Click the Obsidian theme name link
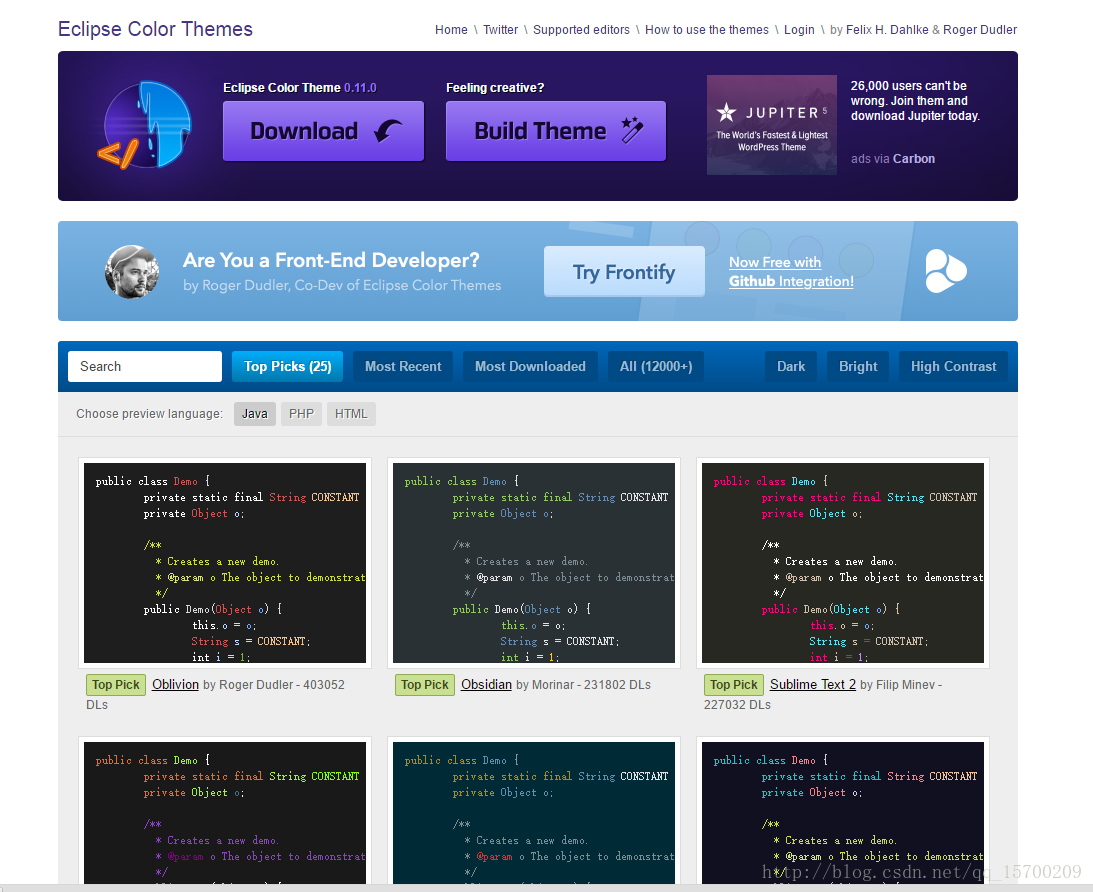 pyautogui.click(x=486, y=684)
